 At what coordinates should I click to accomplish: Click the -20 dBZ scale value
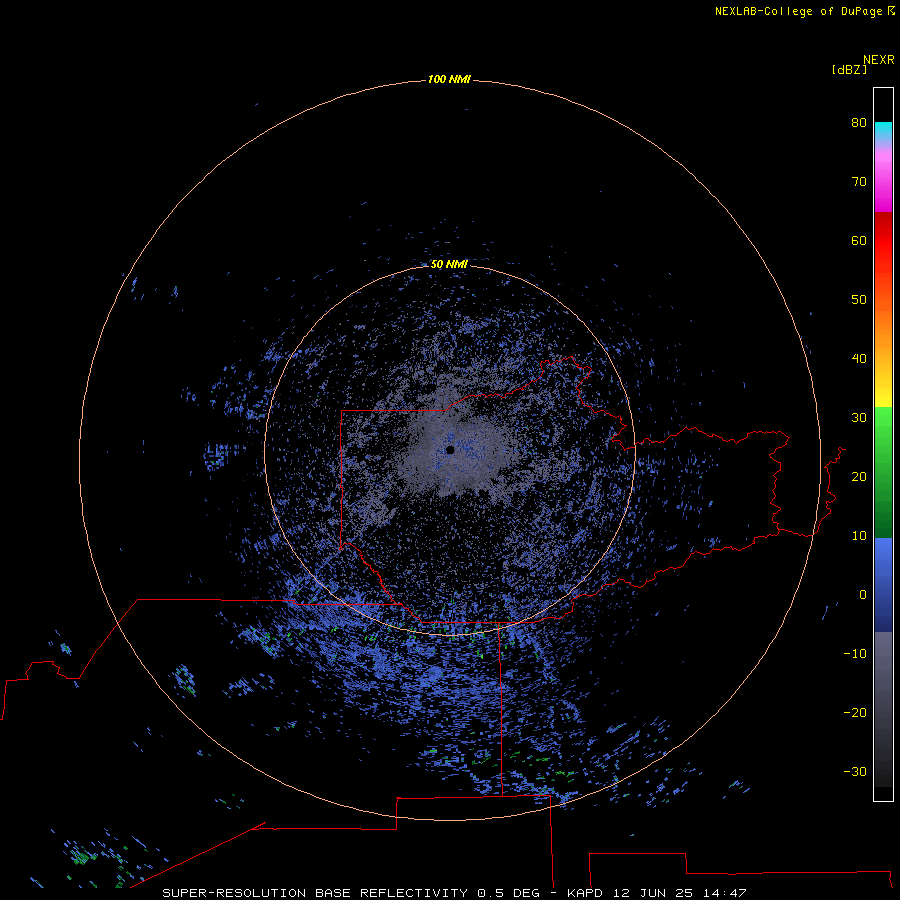[x=855, y=712]
